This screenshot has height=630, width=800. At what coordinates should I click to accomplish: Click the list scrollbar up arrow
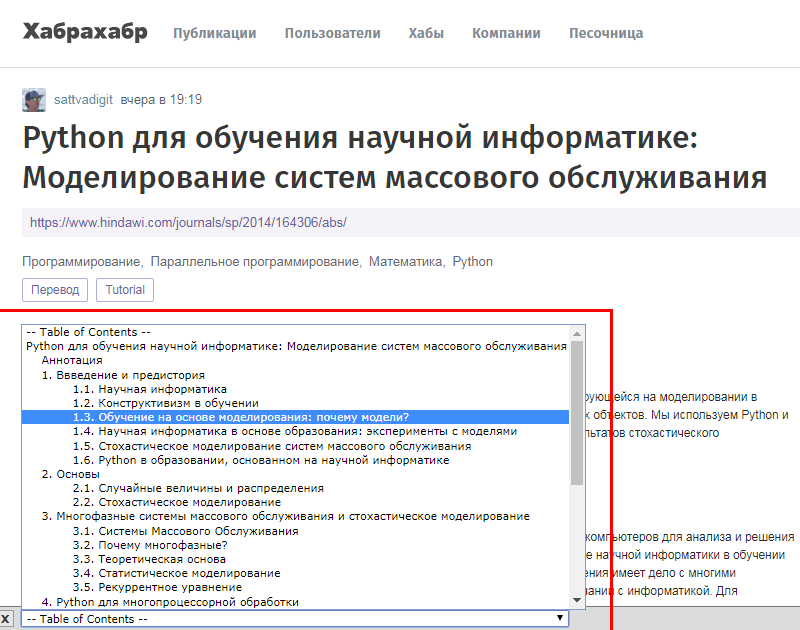click(x=577, y=334)
